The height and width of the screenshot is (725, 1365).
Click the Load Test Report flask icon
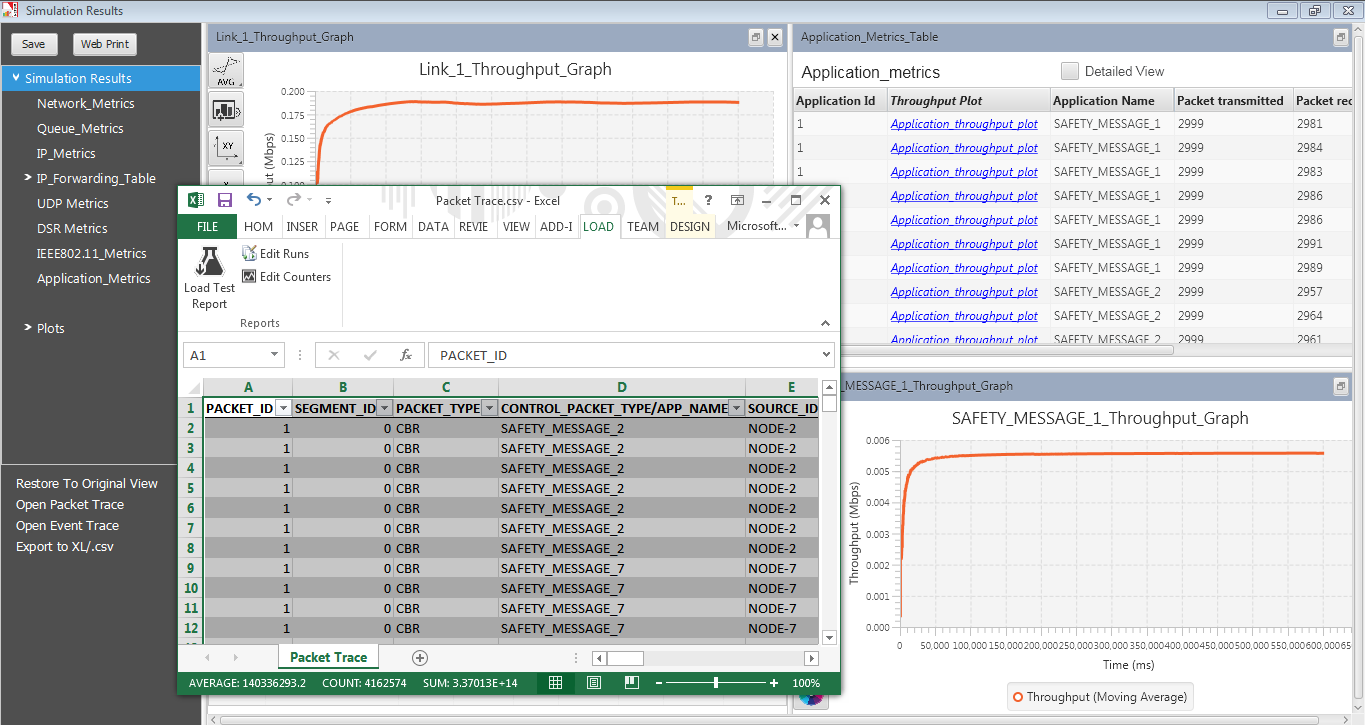[x=209, y=261]
